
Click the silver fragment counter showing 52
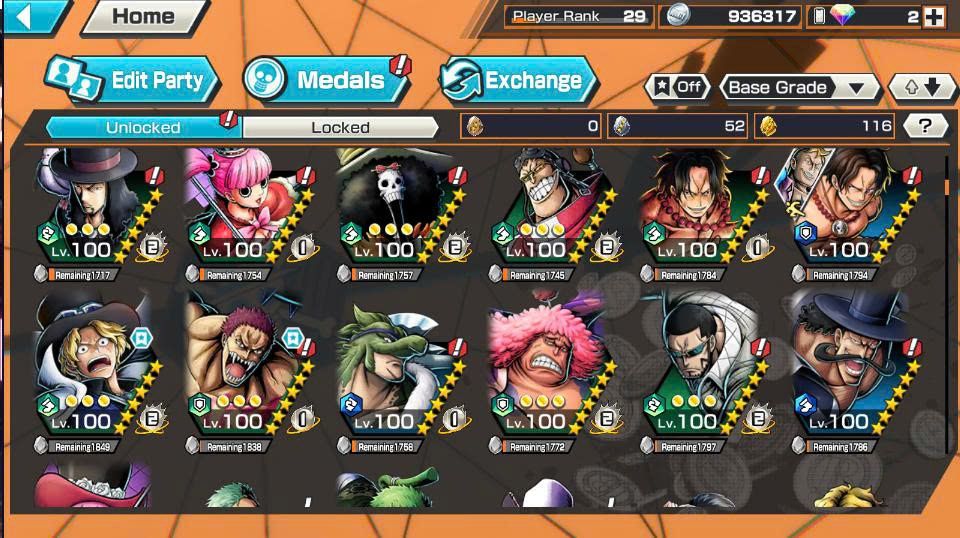click(677, 126)
